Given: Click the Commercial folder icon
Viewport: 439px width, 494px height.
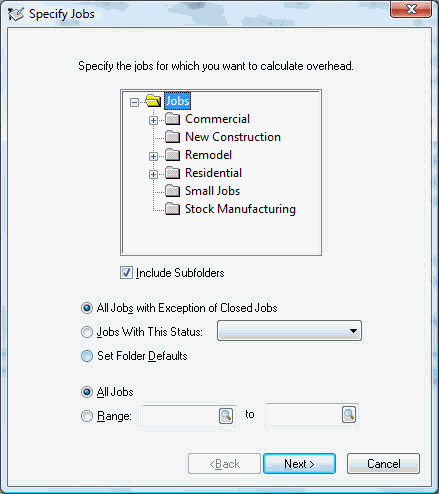Looking at the screenshot, I should point(173,119).
